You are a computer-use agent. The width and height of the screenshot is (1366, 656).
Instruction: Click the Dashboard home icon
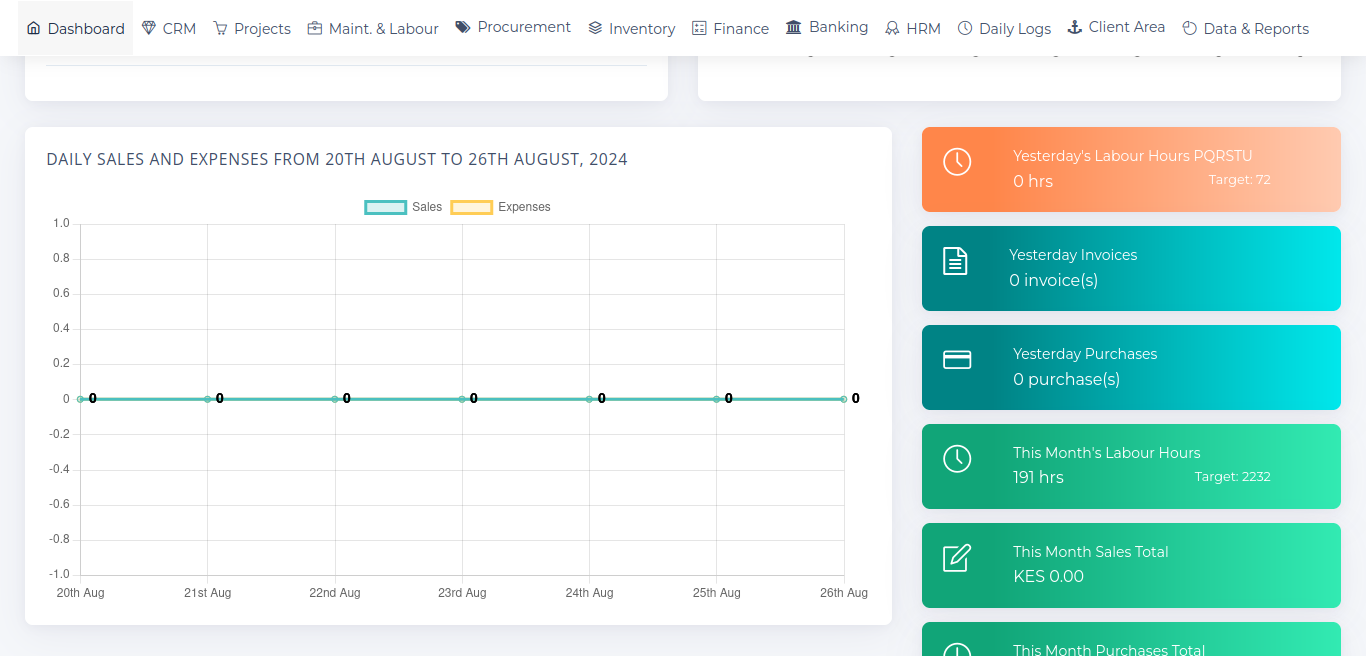point(34,28)
